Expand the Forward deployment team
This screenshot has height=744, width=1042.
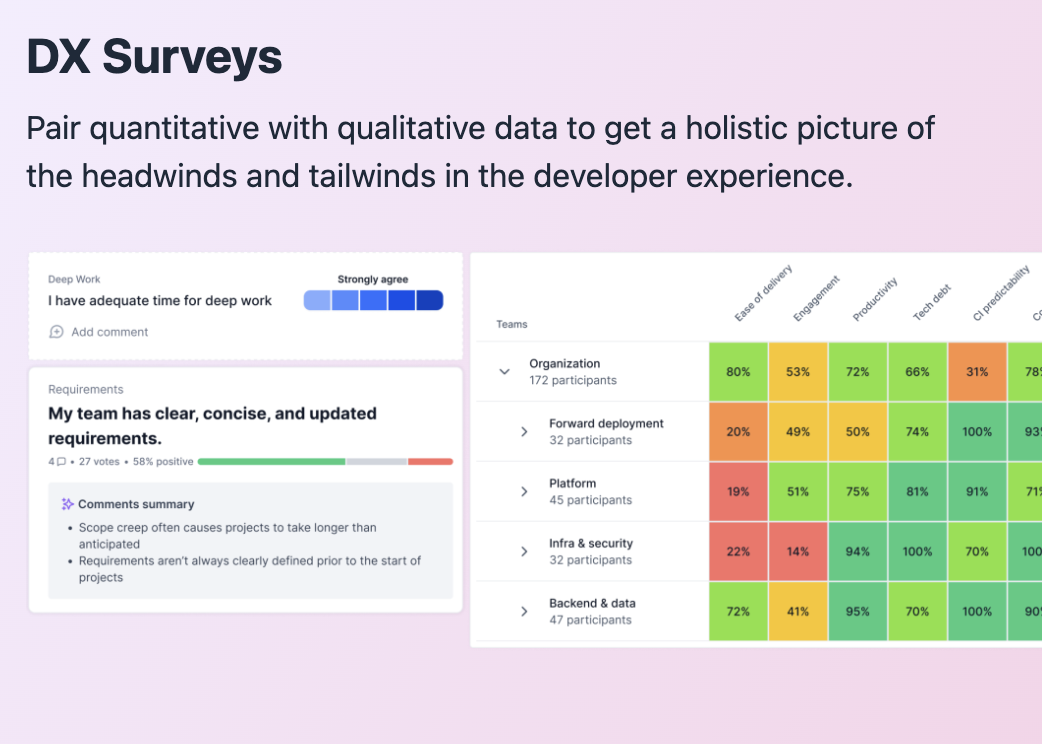click(524, 432)
